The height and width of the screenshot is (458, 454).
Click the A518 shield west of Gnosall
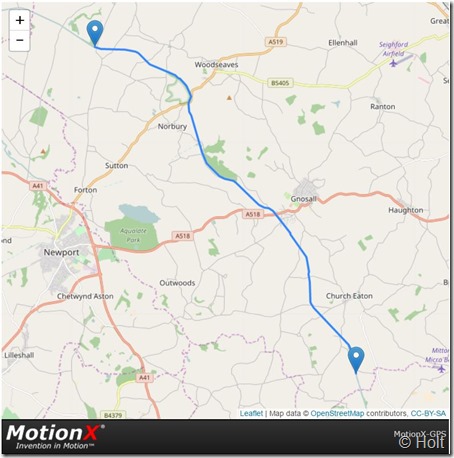pyautogui.click(x=252, y=214)
